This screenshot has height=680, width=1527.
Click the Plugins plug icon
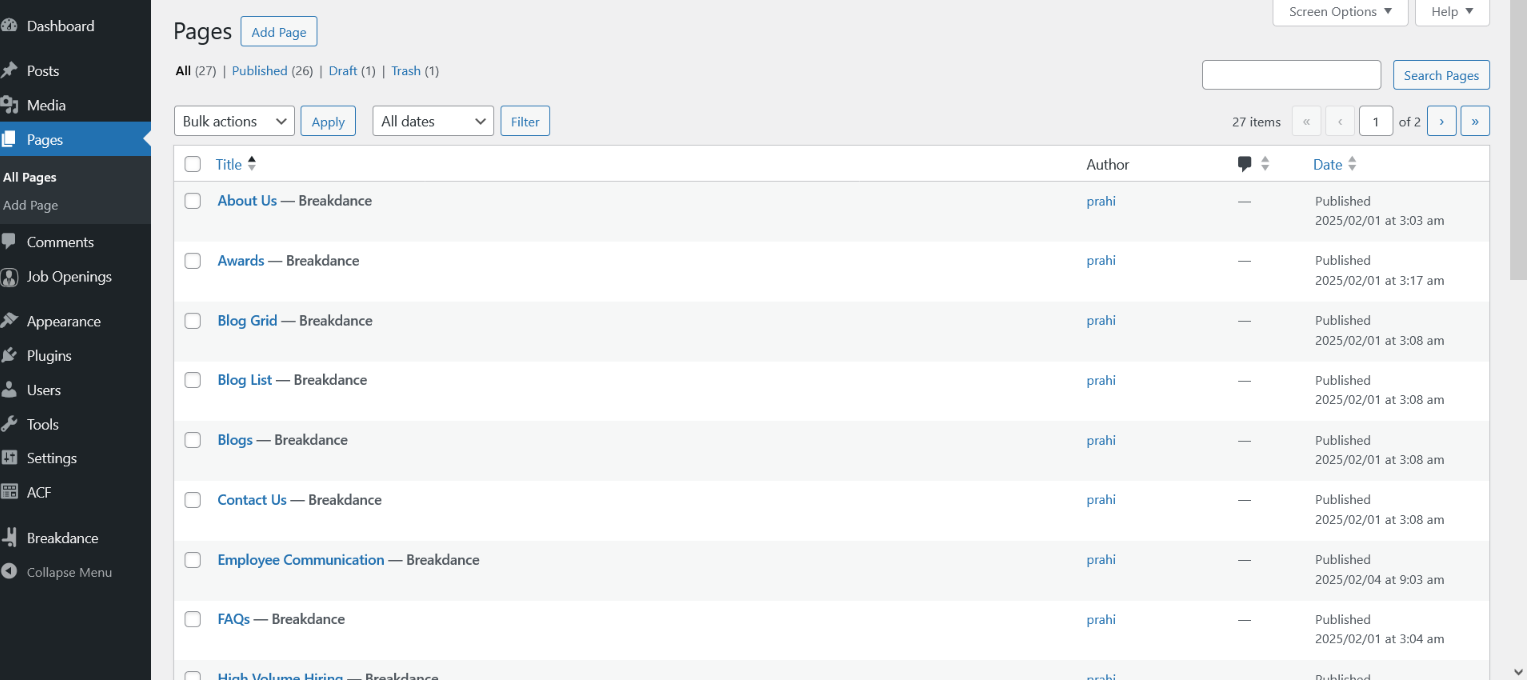(x=9, y=356)
